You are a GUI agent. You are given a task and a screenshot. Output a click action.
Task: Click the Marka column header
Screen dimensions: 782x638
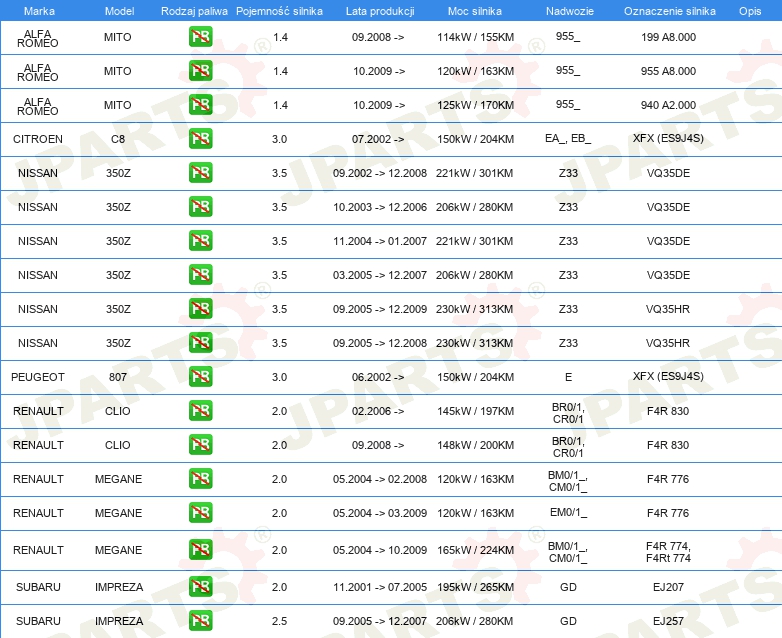coord(39,11)
